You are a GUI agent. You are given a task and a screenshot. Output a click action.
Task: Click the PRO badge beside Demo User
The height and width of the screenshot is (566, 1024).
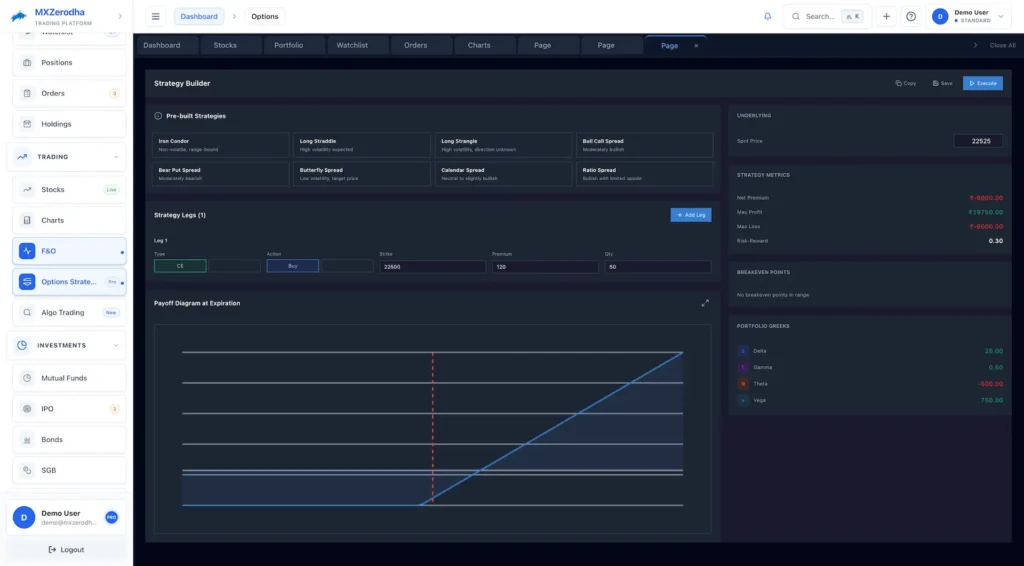pyautogui.click(x=112, y=517)
